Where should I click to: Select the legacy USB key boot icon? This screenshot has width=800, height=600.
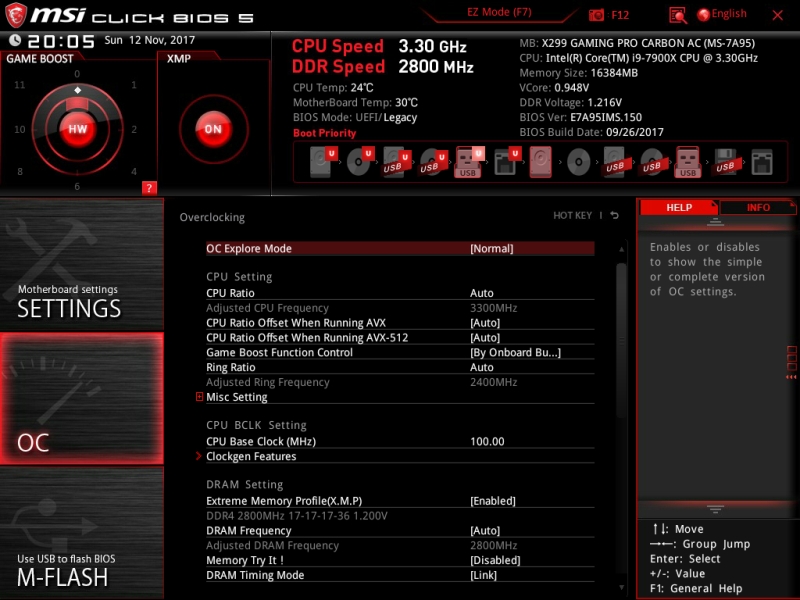coord(688,162)
